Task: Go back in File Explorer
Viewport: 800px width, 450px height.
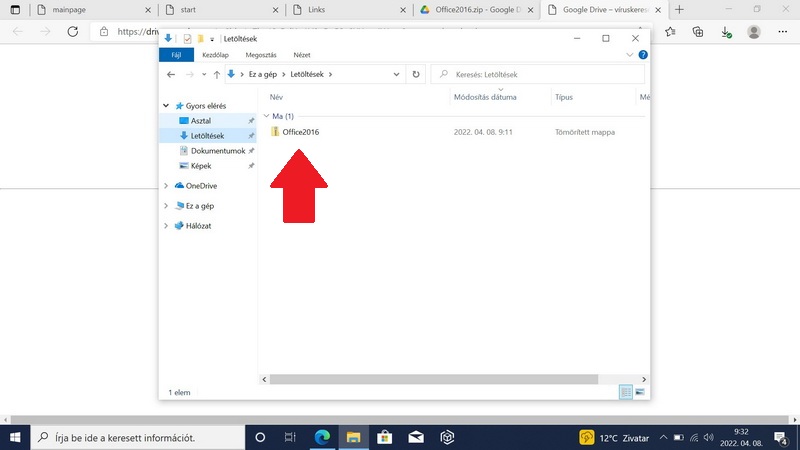Action: 171,74
